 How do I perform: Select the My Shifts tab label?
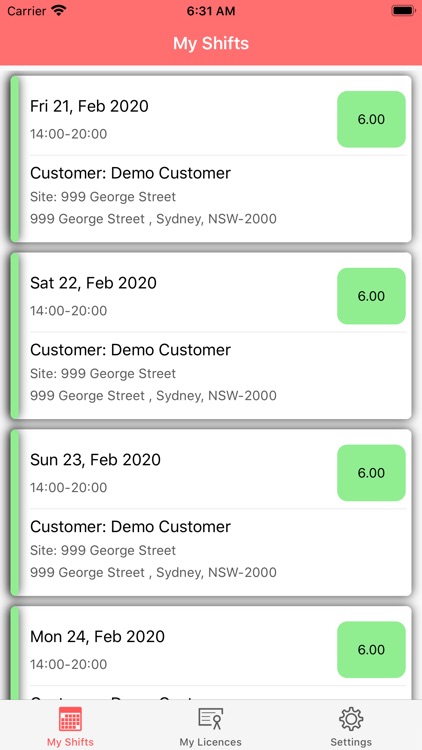[x=70, y=742]
